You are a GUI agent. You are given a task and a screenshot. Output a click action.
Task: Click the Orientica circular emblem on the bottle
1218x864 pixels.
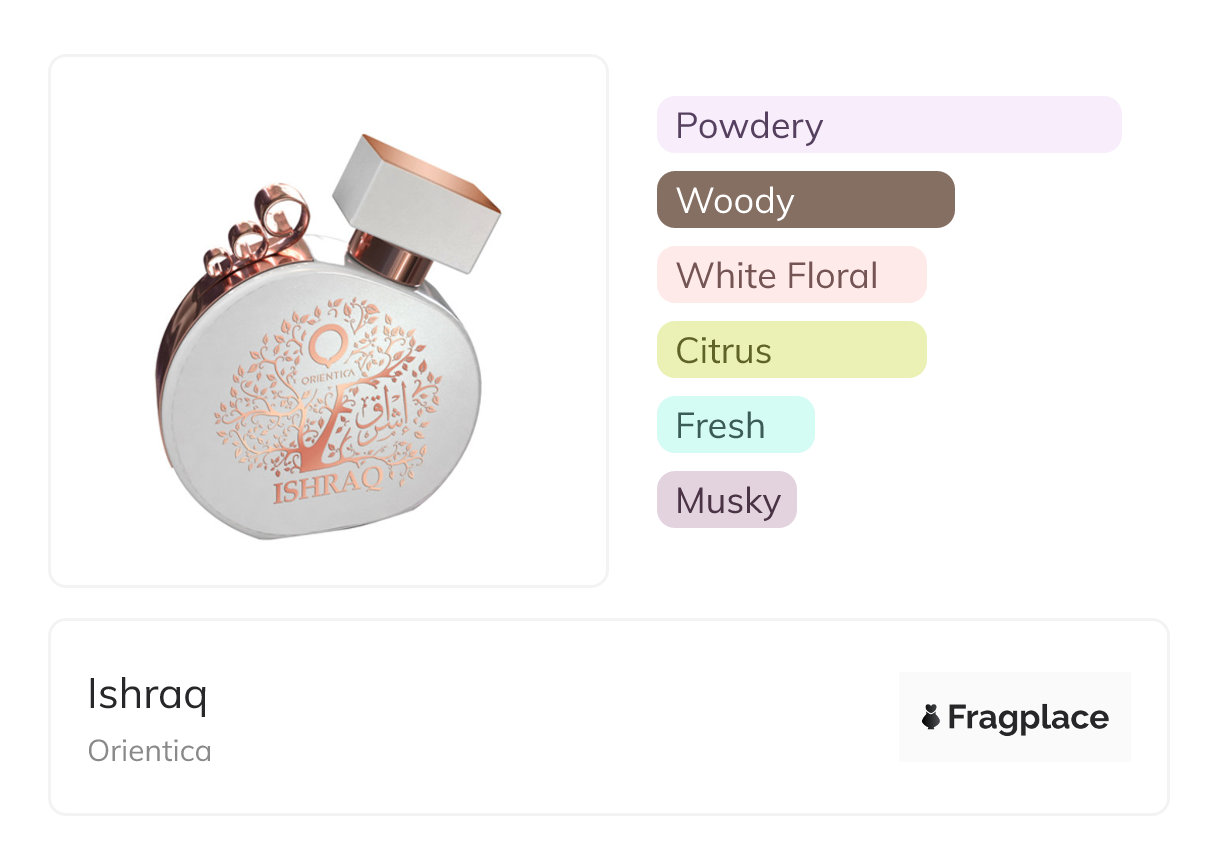[x=323, y=345]
